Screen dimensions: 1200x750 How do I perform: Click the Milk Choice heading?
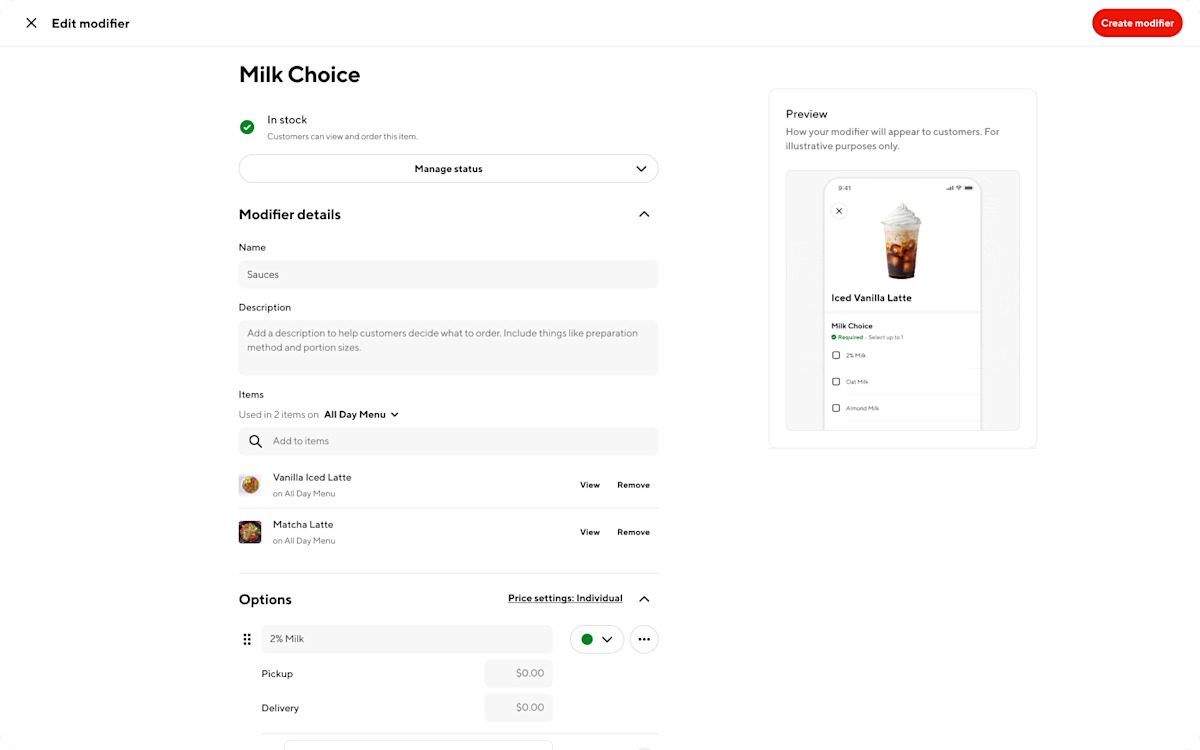pos(299,74)
